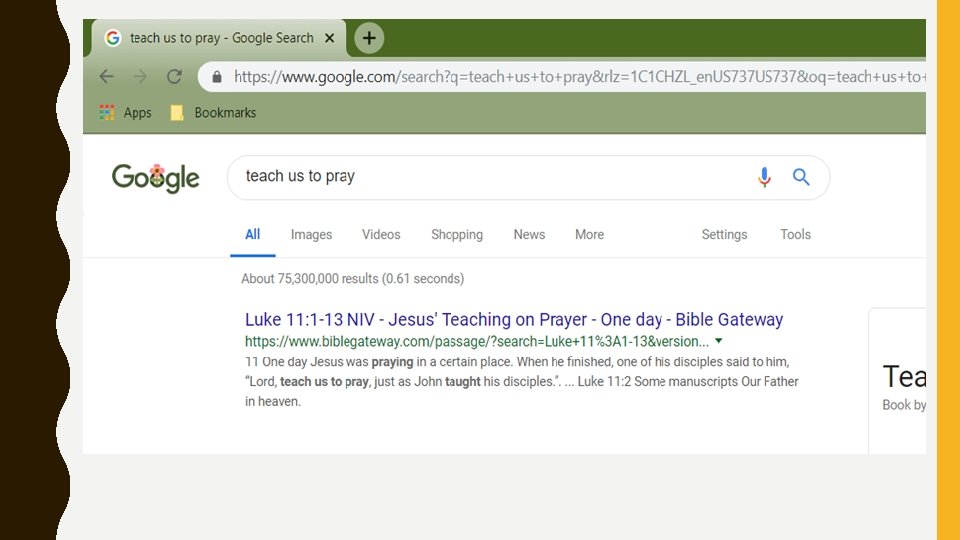The height and width of the screenshot is (540, 960).
Task: Click the address bar URL
Action: (579, 77)
